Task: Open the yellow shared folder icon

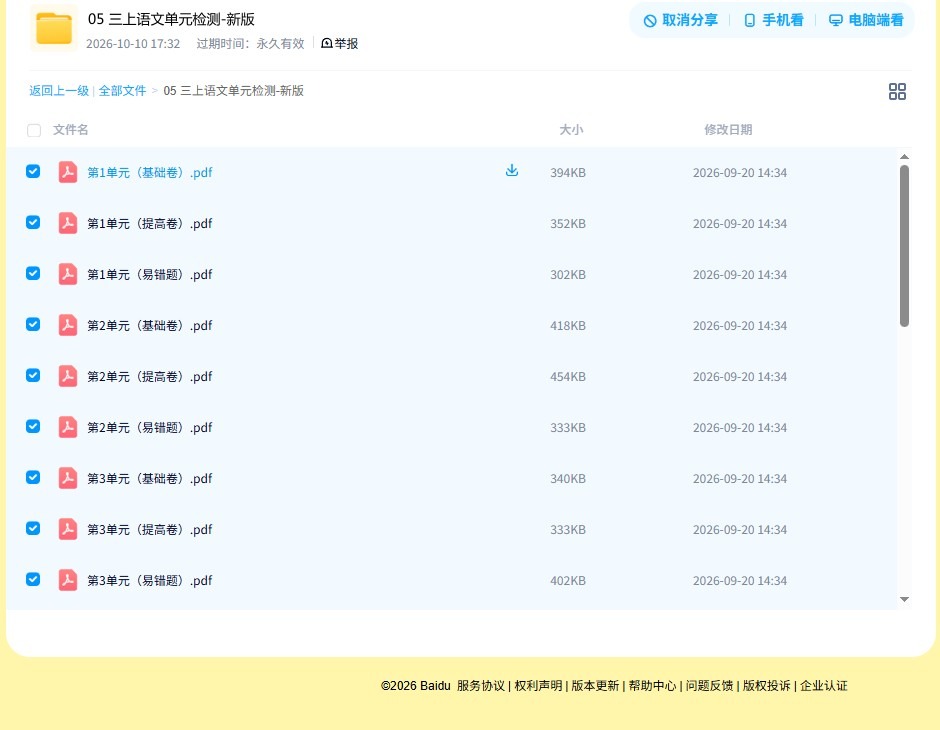Action: pos(53,28)
